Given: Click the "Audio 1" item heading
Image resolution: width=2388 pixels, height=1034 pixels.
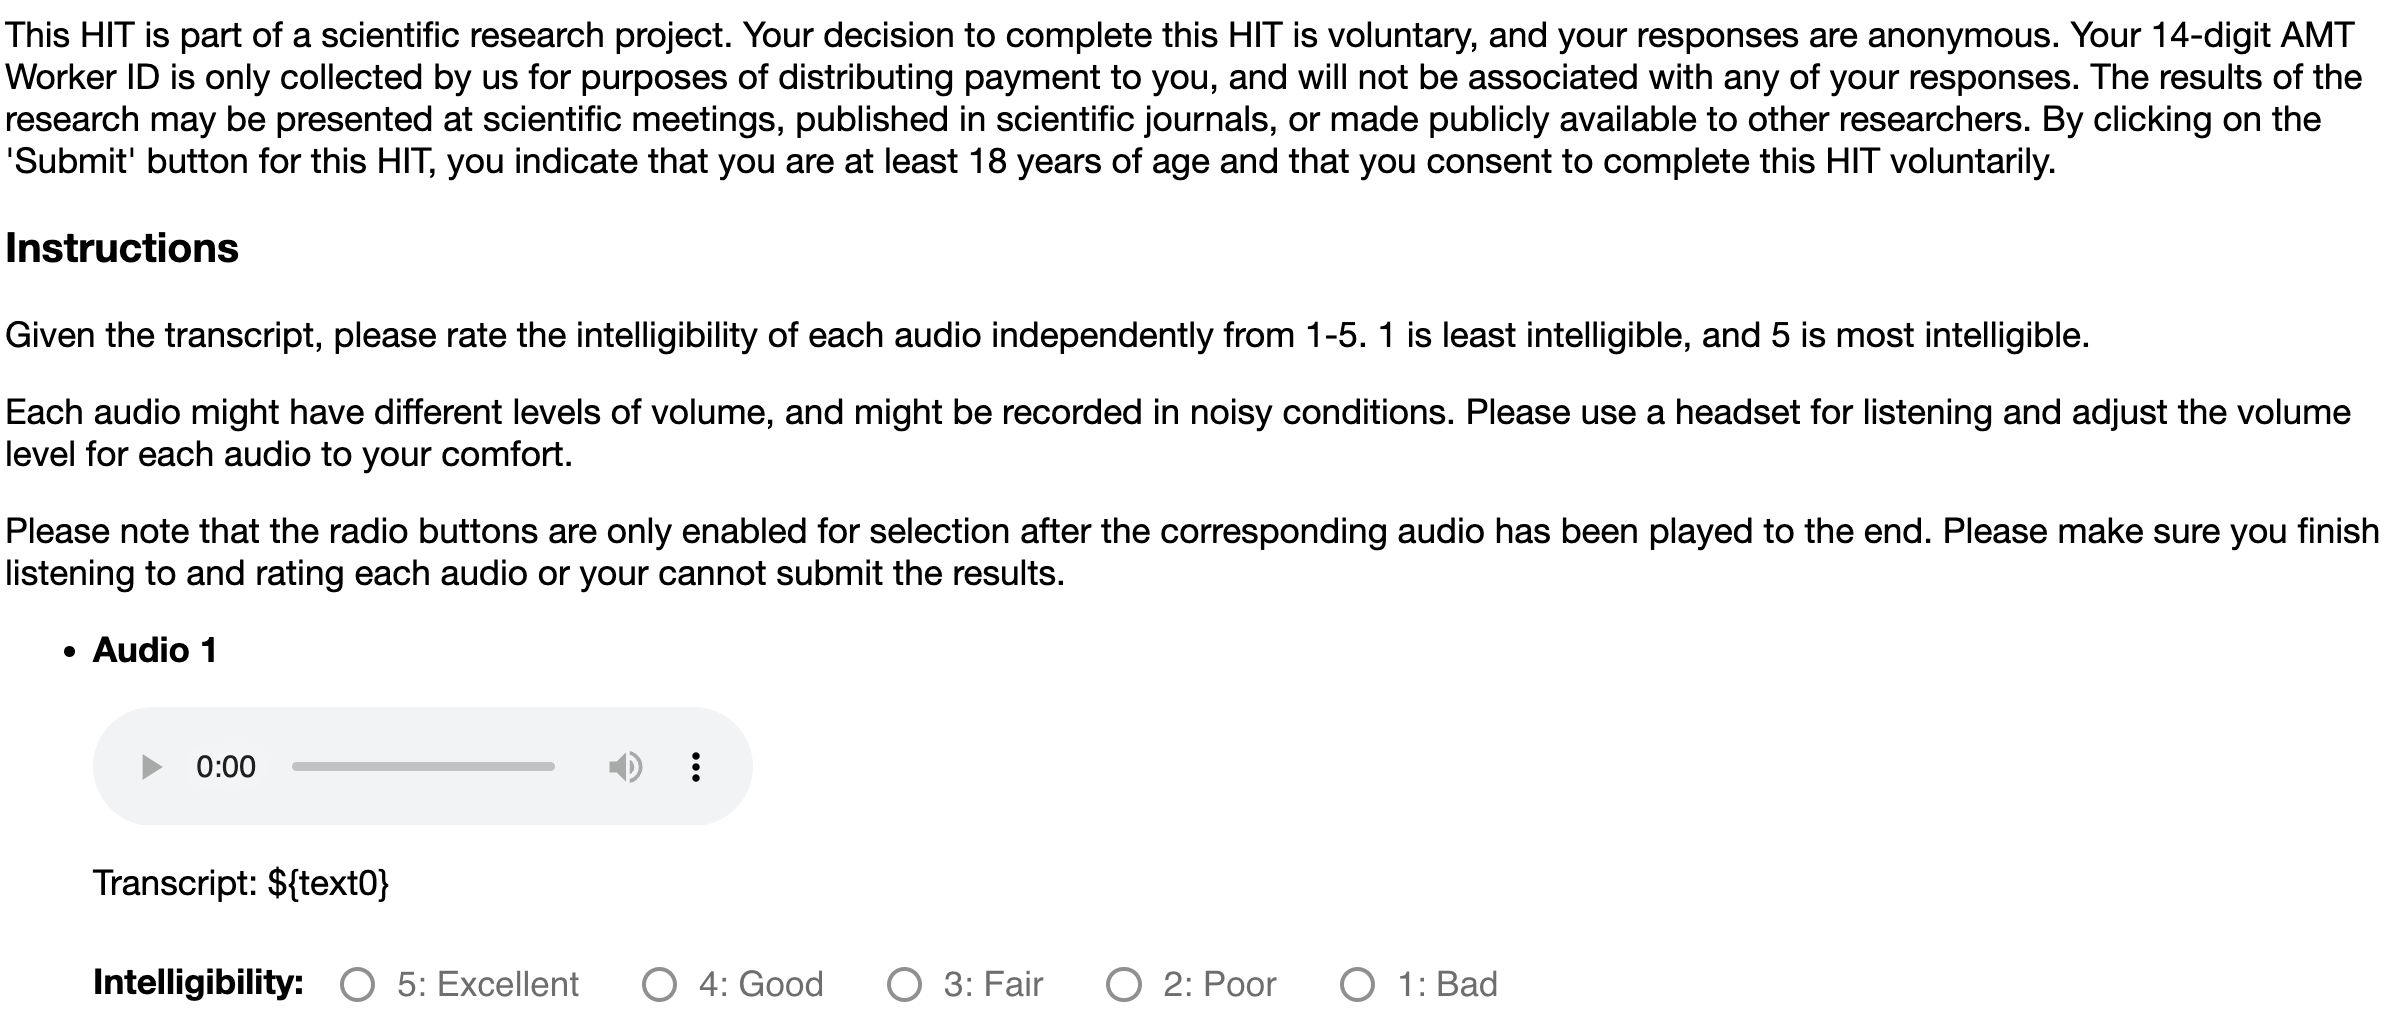Looking at the screenshot, I should 155,651.
